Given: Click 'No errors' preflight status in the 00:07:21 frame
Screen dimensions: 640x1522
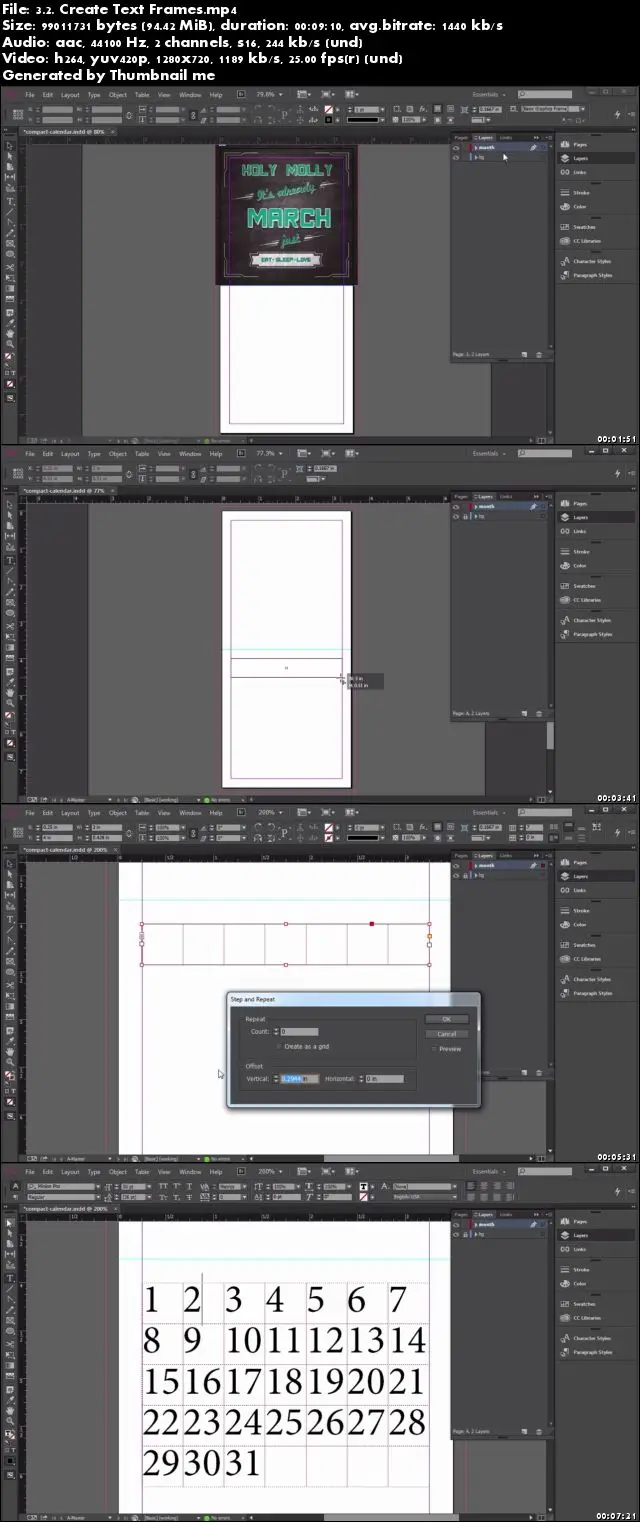Looking at the screenshot, I should (220, 1516).
